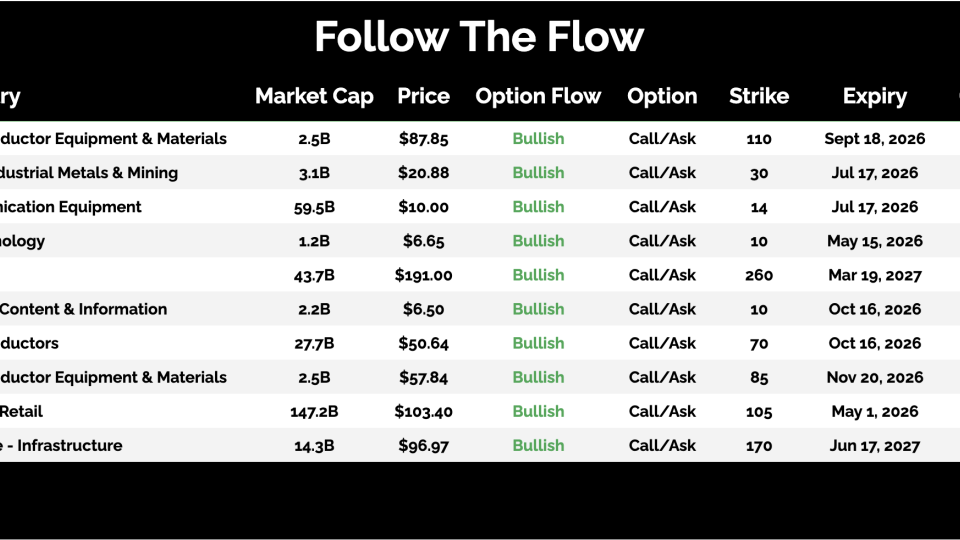Click the Follow The Flow title
The width and height of the screenshot is (960, 540).
[x=479, y=37]
